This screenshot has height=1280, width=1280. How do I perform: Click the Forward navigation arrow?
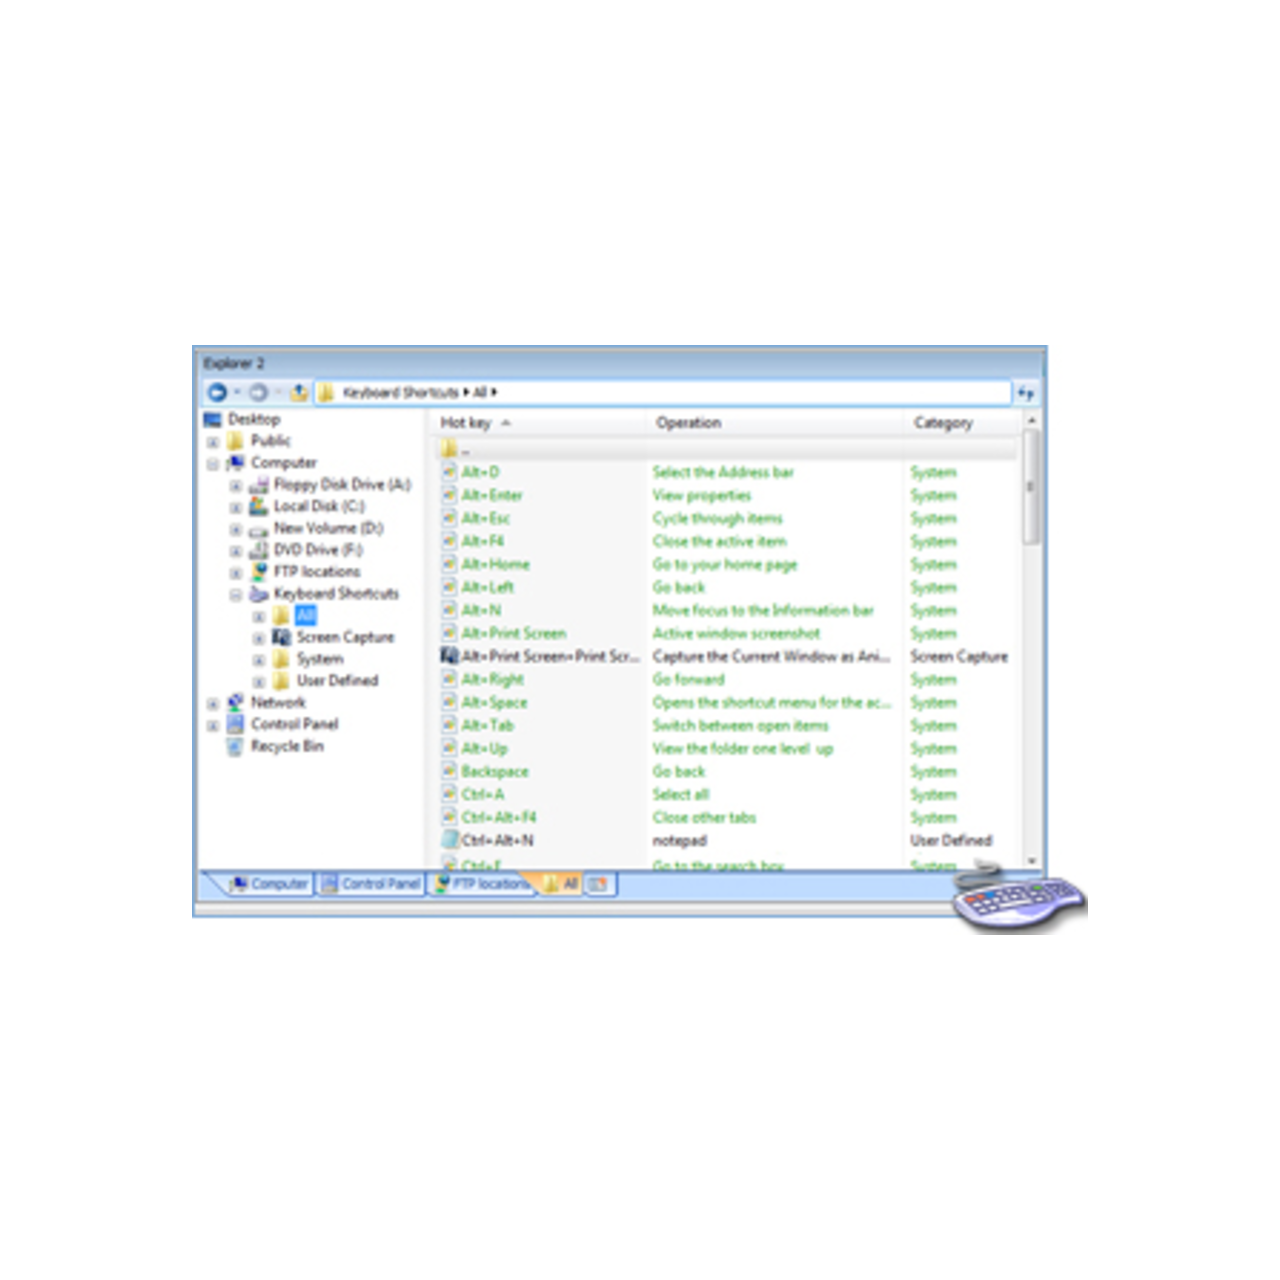(258, 392)
